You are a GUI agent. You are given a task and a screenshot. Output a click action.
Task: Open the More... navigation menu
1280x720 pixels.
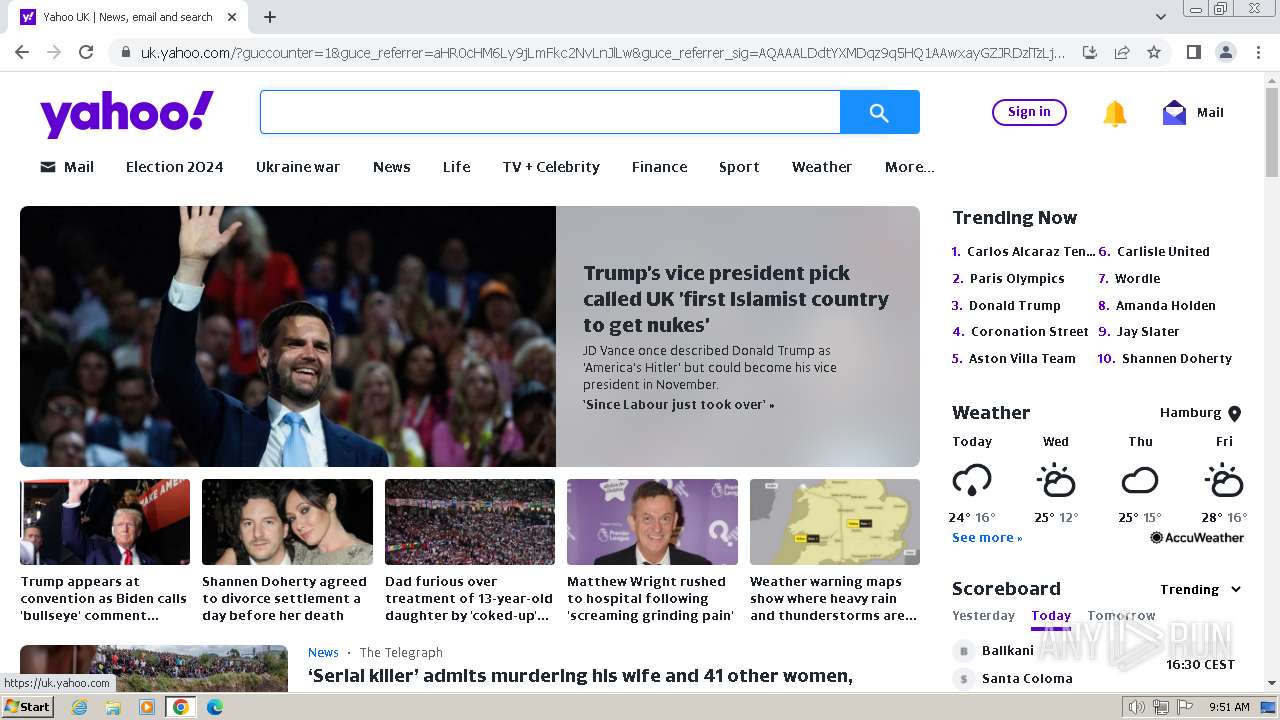(x=909, y=167)
